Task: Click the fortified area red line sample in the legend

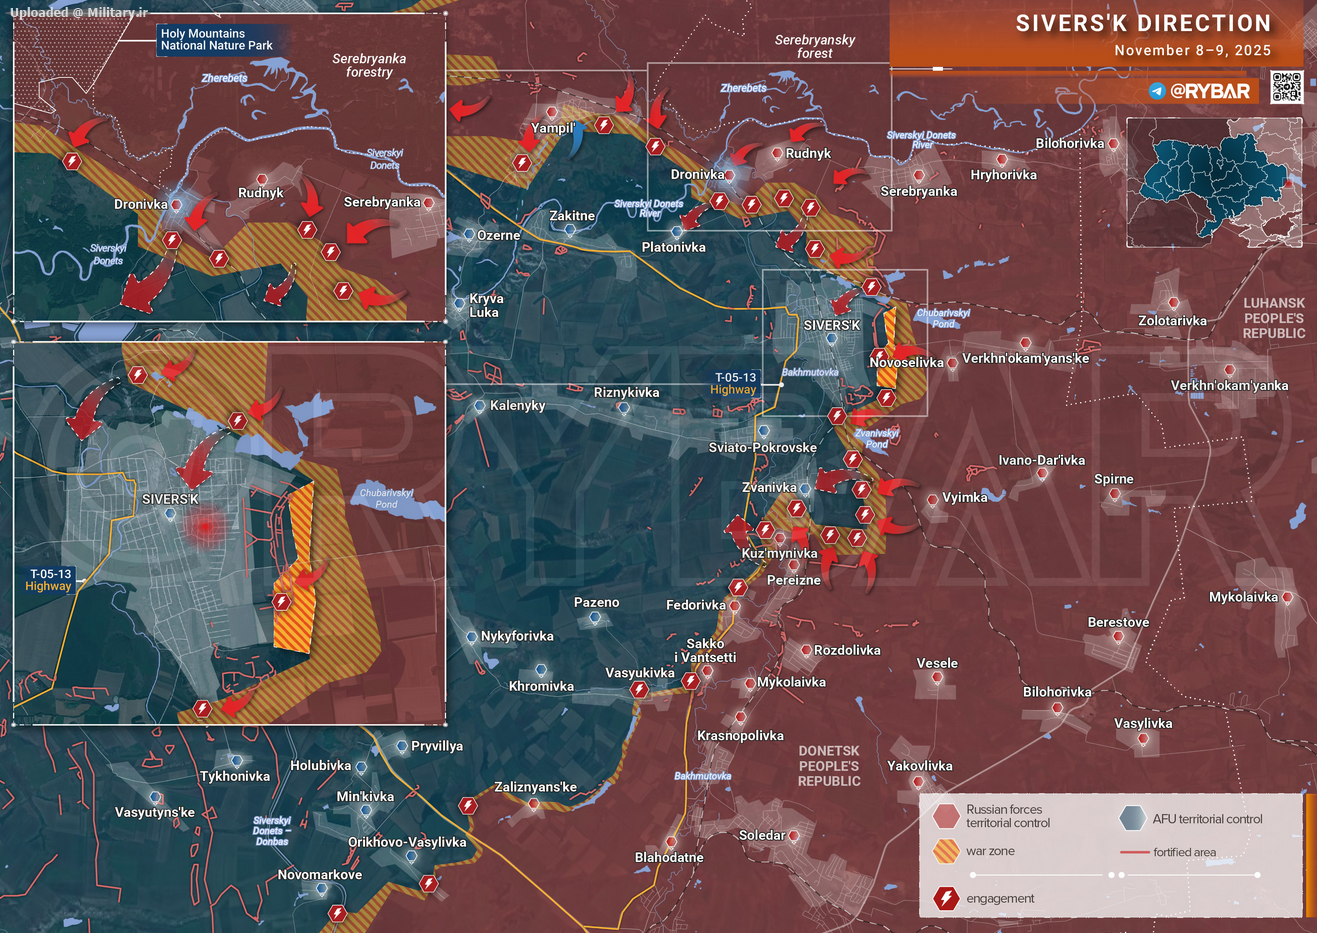Action: point(1134,852)
